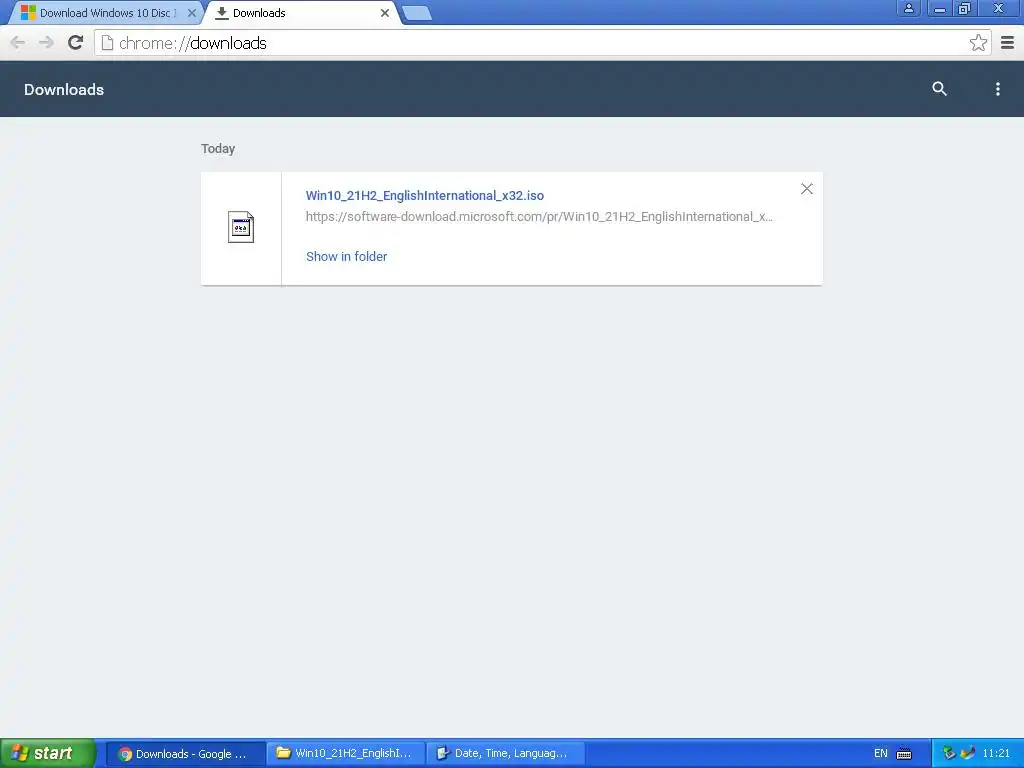1024x768 pixels.
Task: Close the Download Windows 10 Disc tab
Action: (191, 13)
